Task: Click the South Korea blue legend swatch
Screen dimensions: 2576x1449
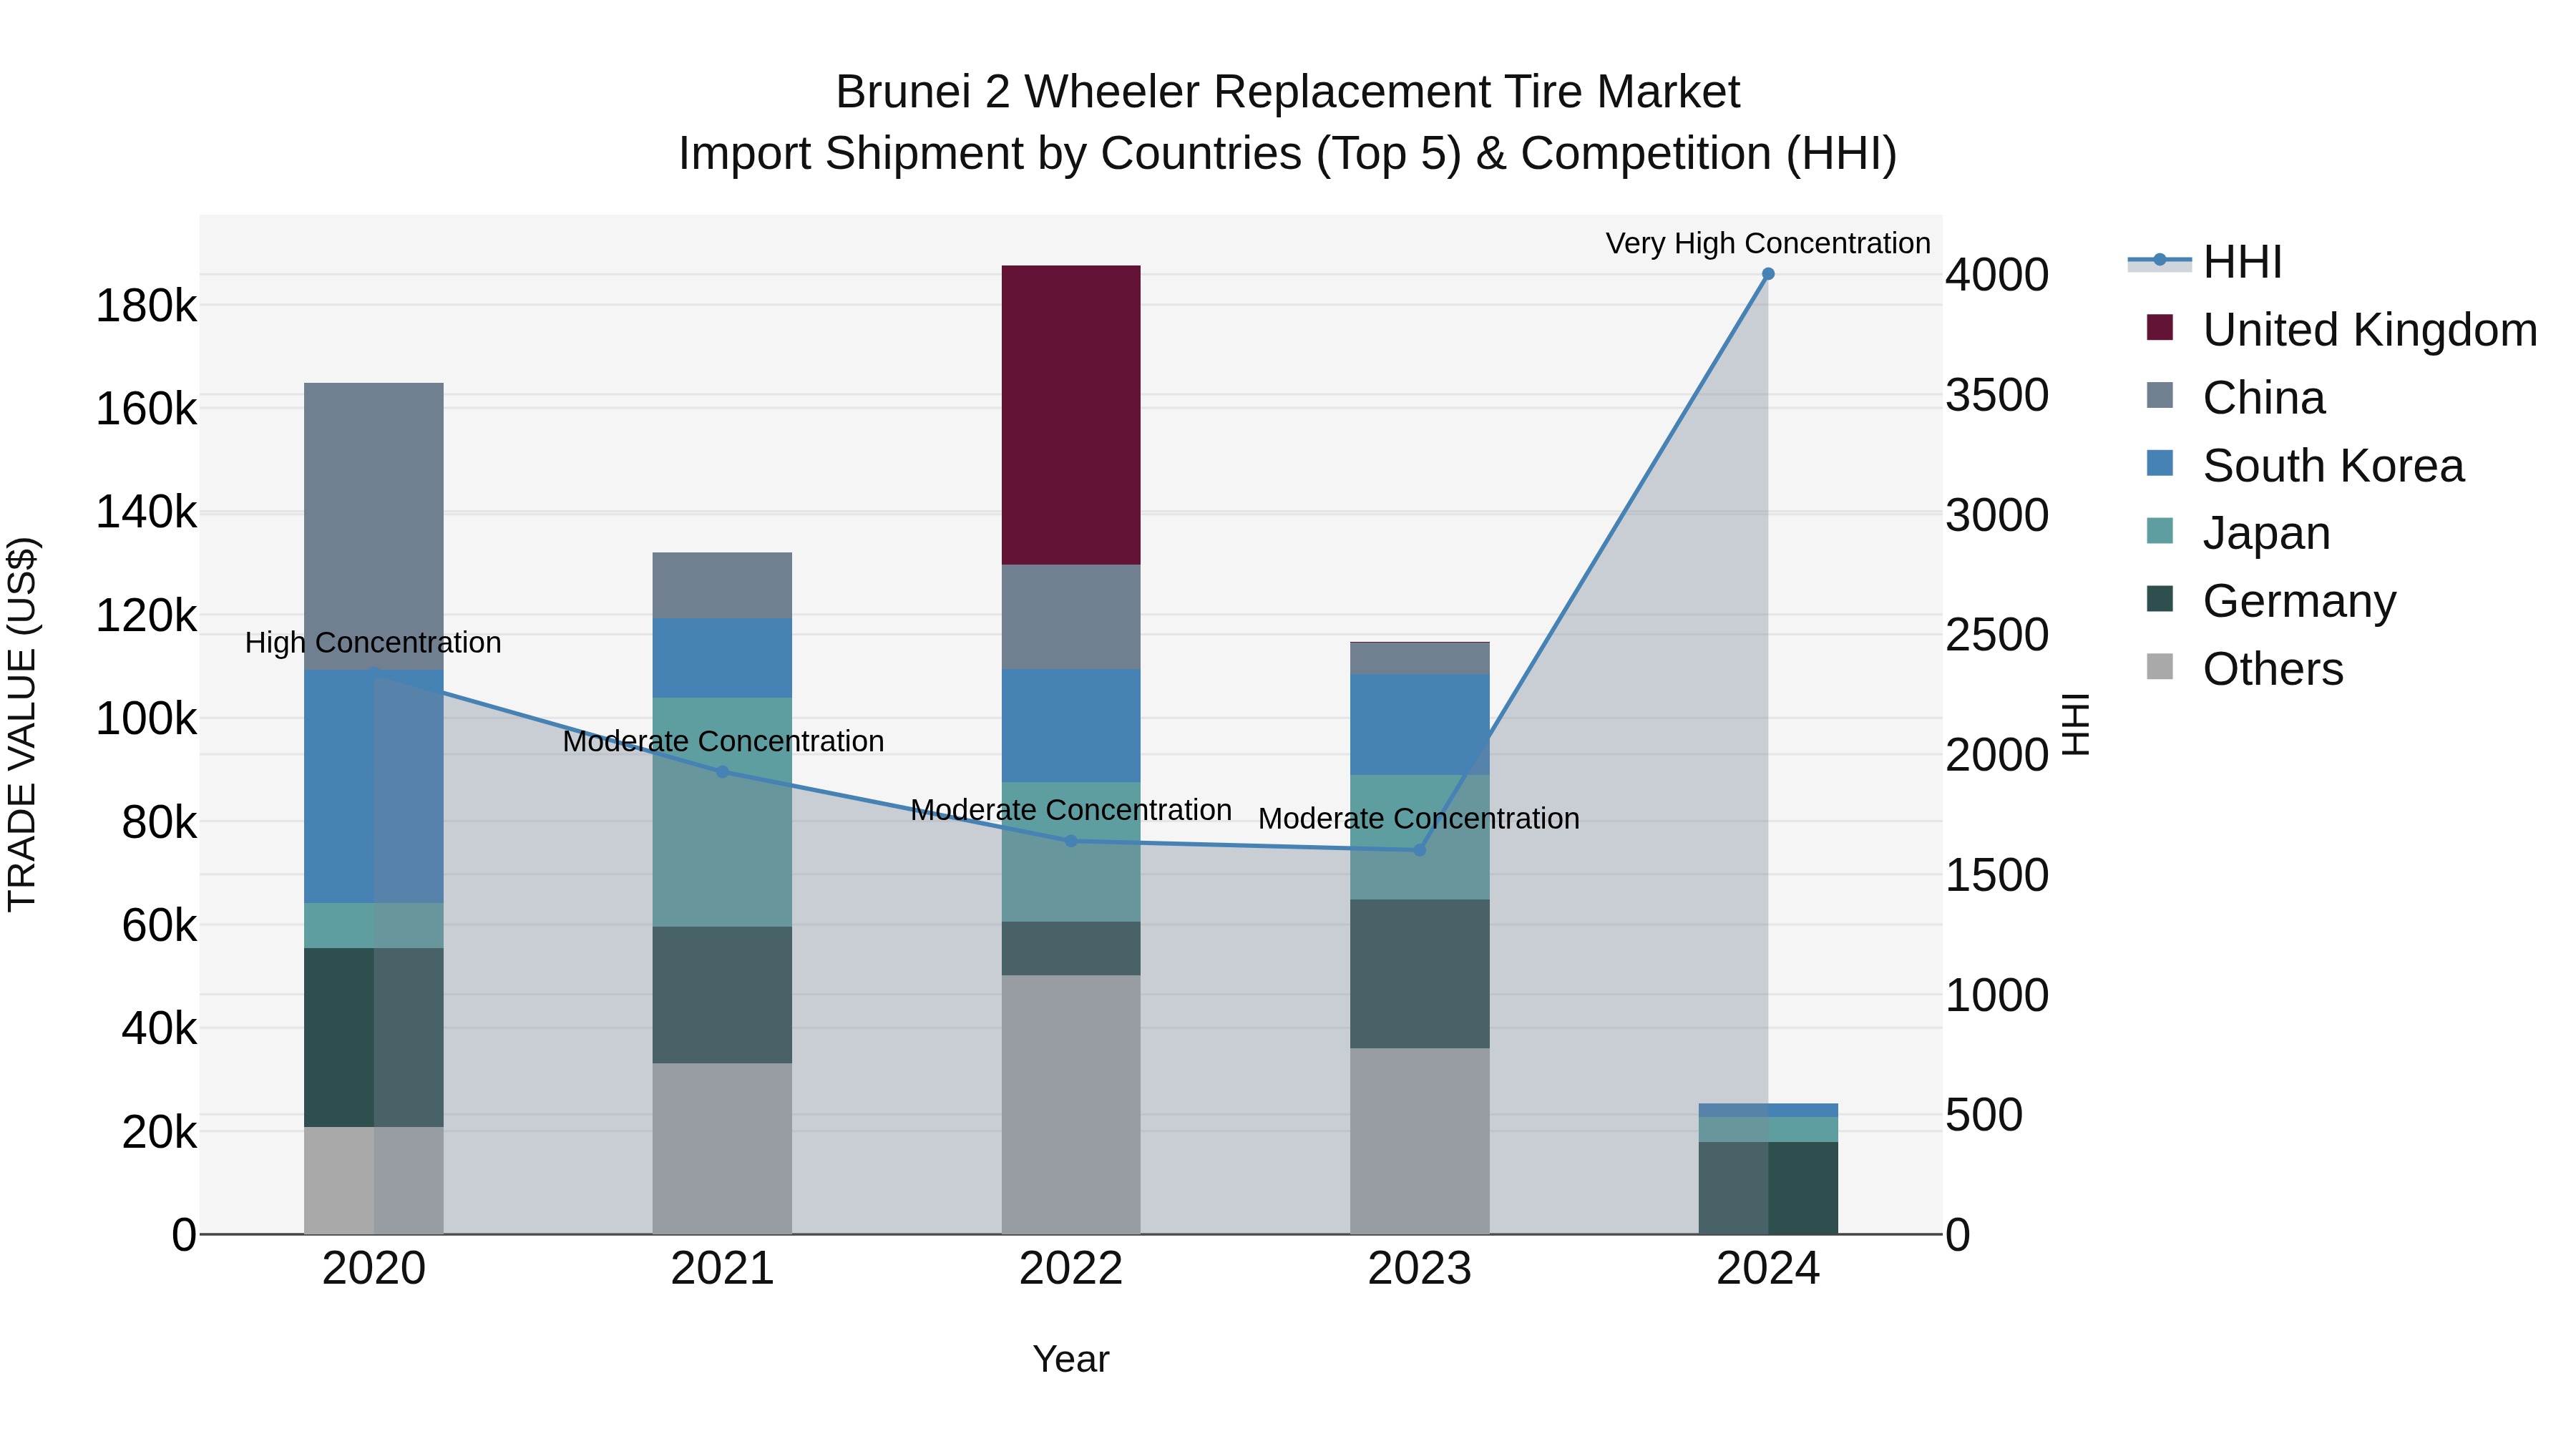Action: tap(2160, 463)
